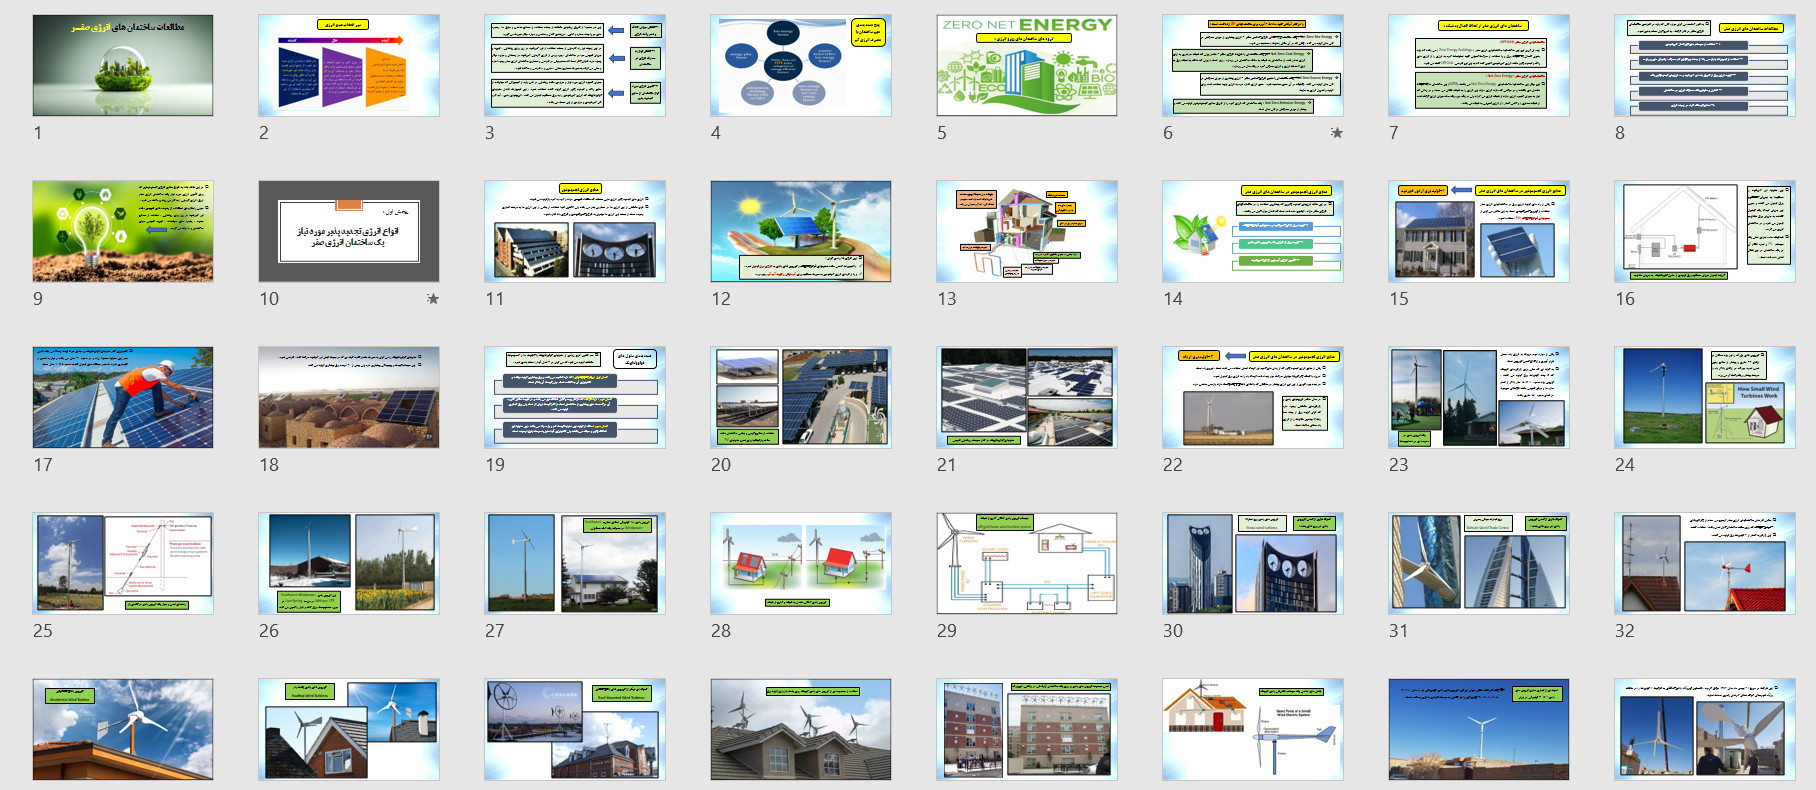Select slide 5 Zero Net Energy thumbnail
This screenshot has width=1816, height=790.
[1027, 65]
